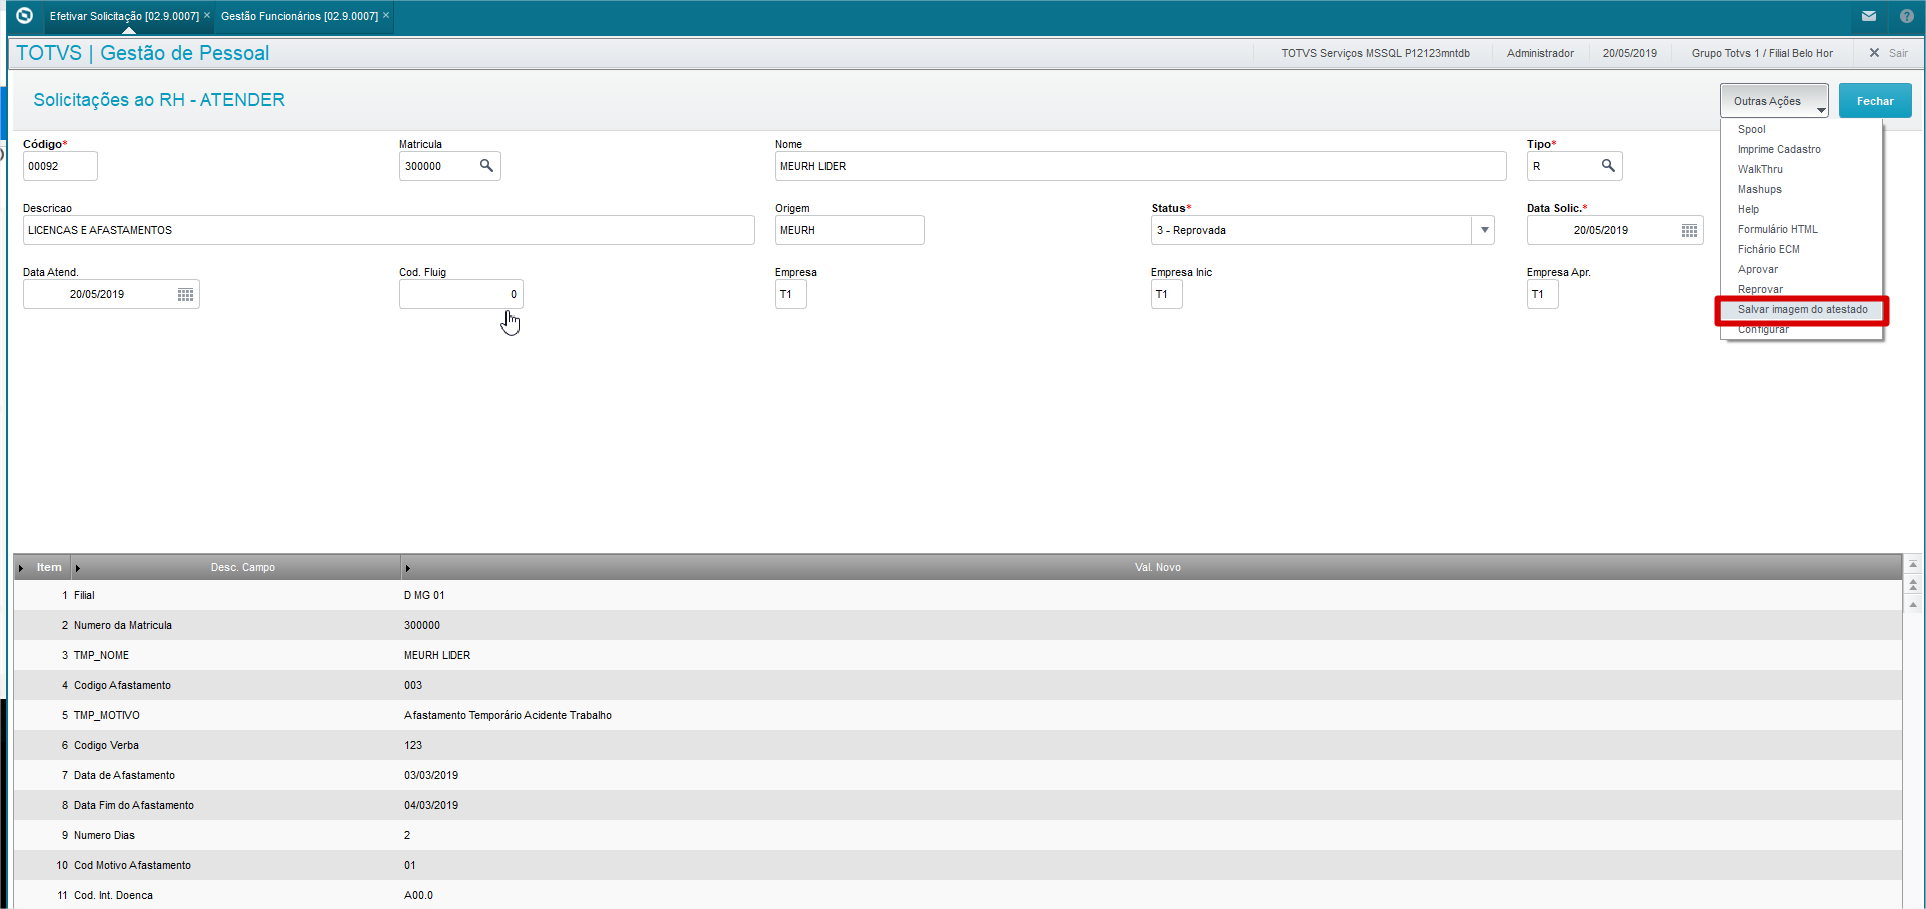This screenshot has height=909, width=1926.
Task: Close the Efetivar Solicitação tab with its X
Action: point(207,16)
